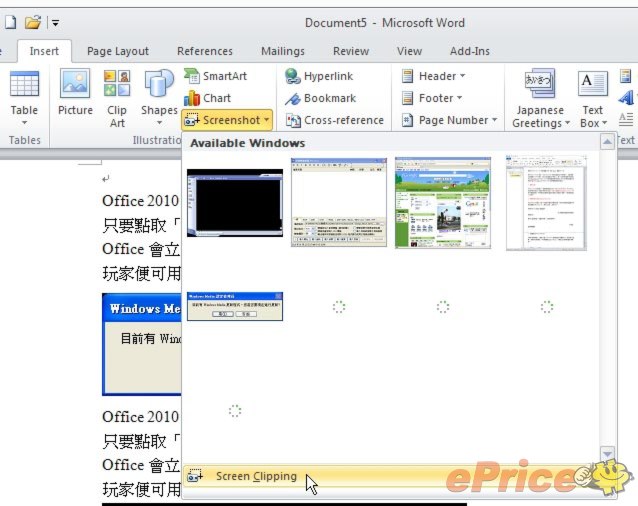This screenshot has height=506, width=638.
Task: Select the green web browser window thumbnail
Action: click(443, 202)
